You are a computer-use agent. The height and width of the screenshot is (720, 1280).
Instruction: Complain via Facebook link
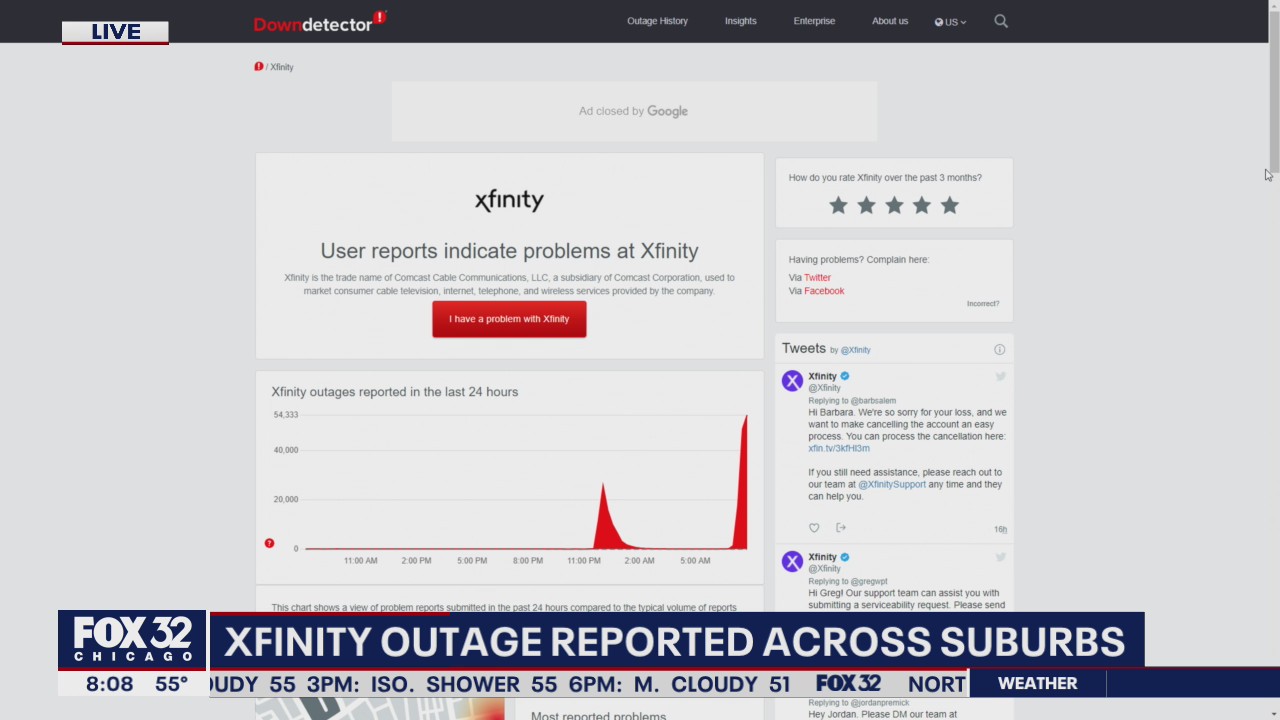coord(824,291)
